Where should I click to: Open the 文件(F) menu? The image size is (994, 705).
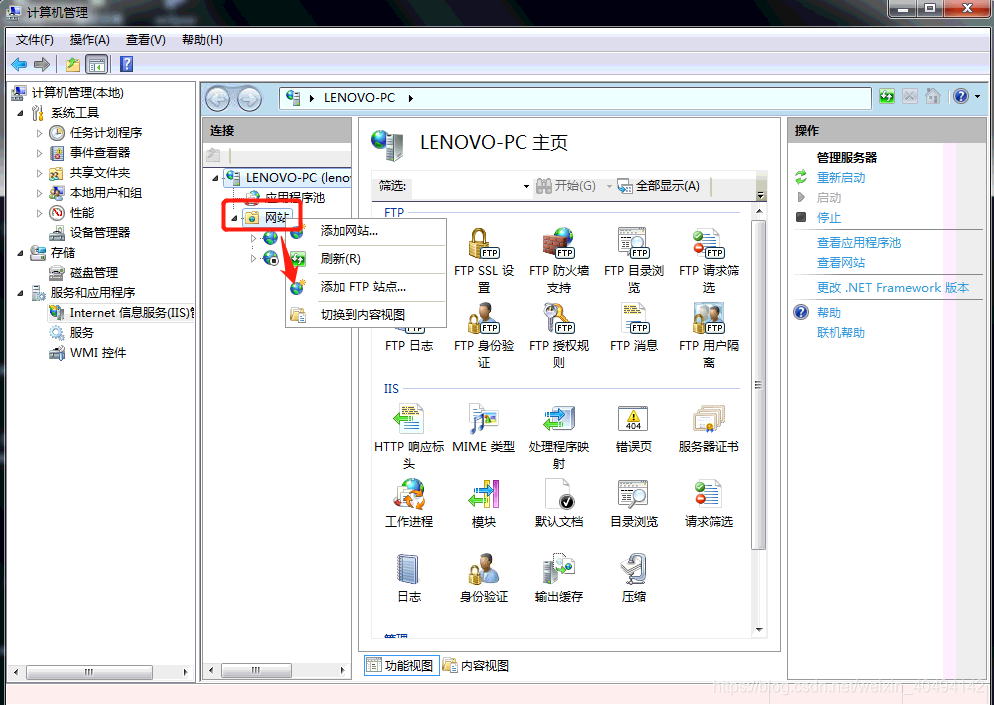point(35,40)
